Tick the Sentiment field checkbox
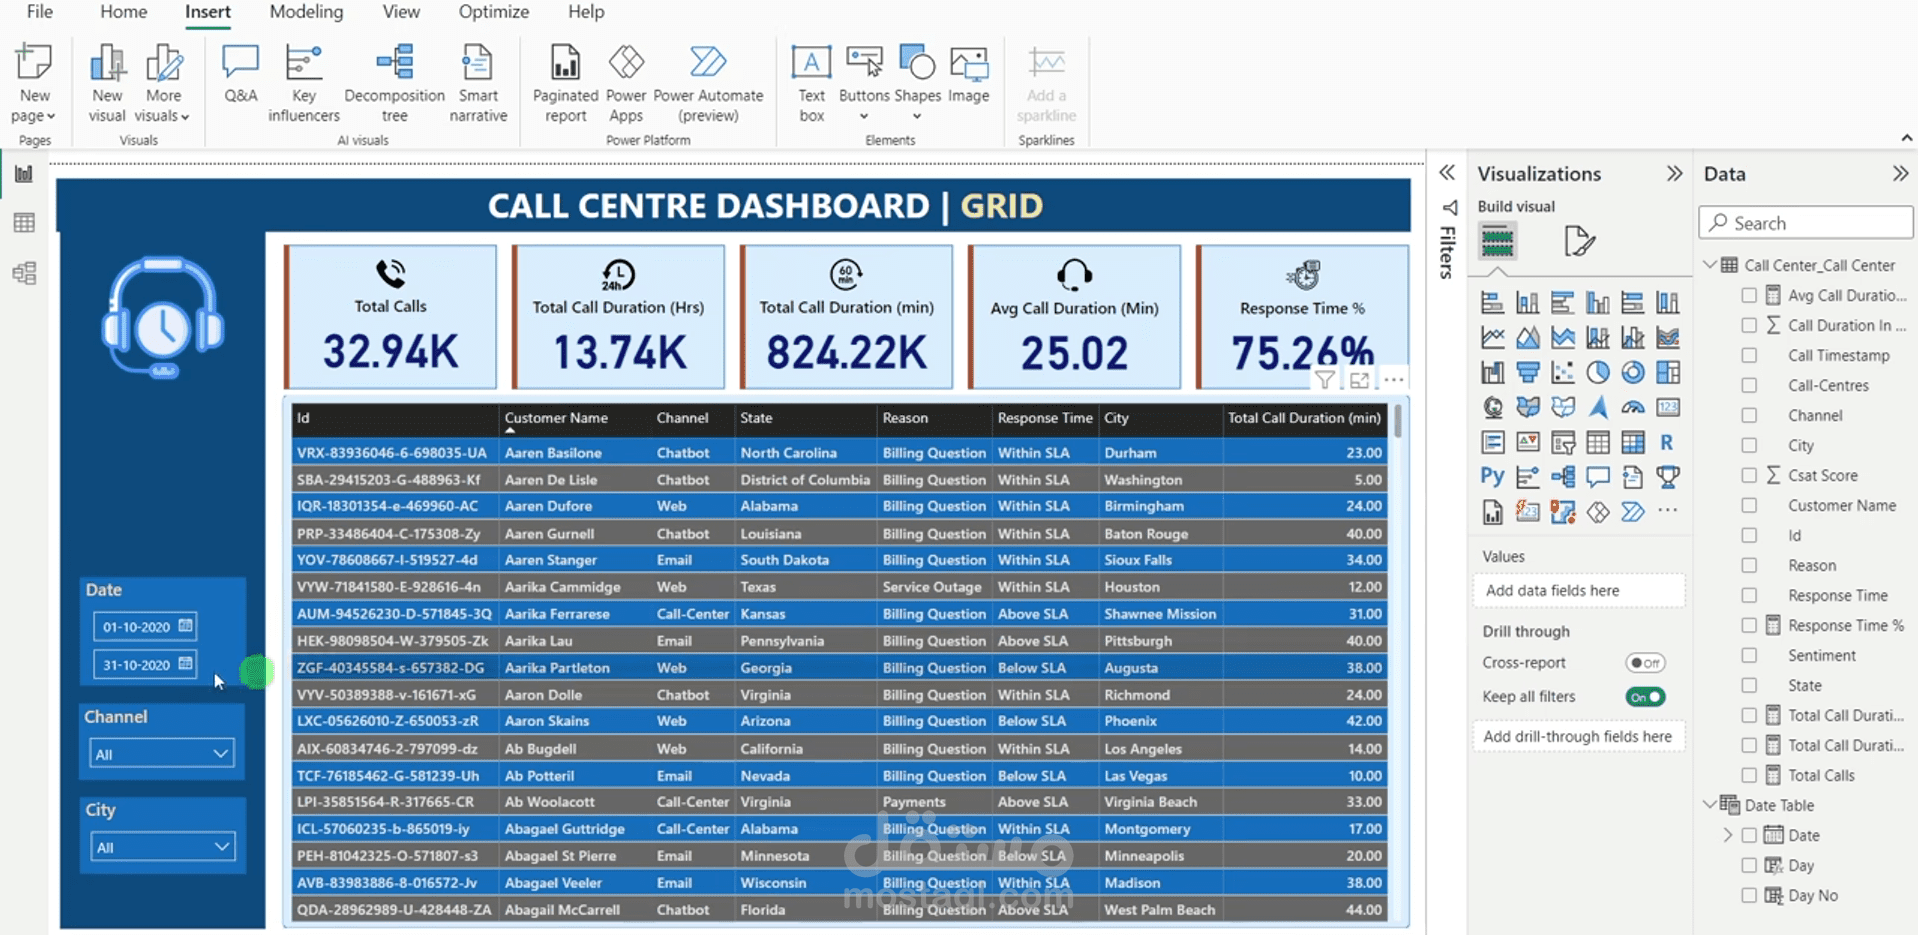1918x935 pixels. 1749,656
